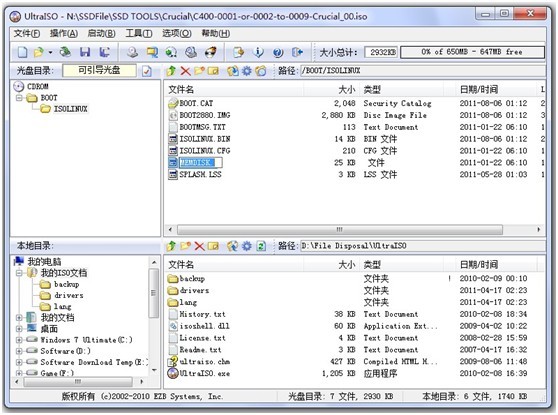558x415 pixels.
Task: Click the 可引导光盘 bootable disc field
Action: pyautogui.click(x=99, y=70)
